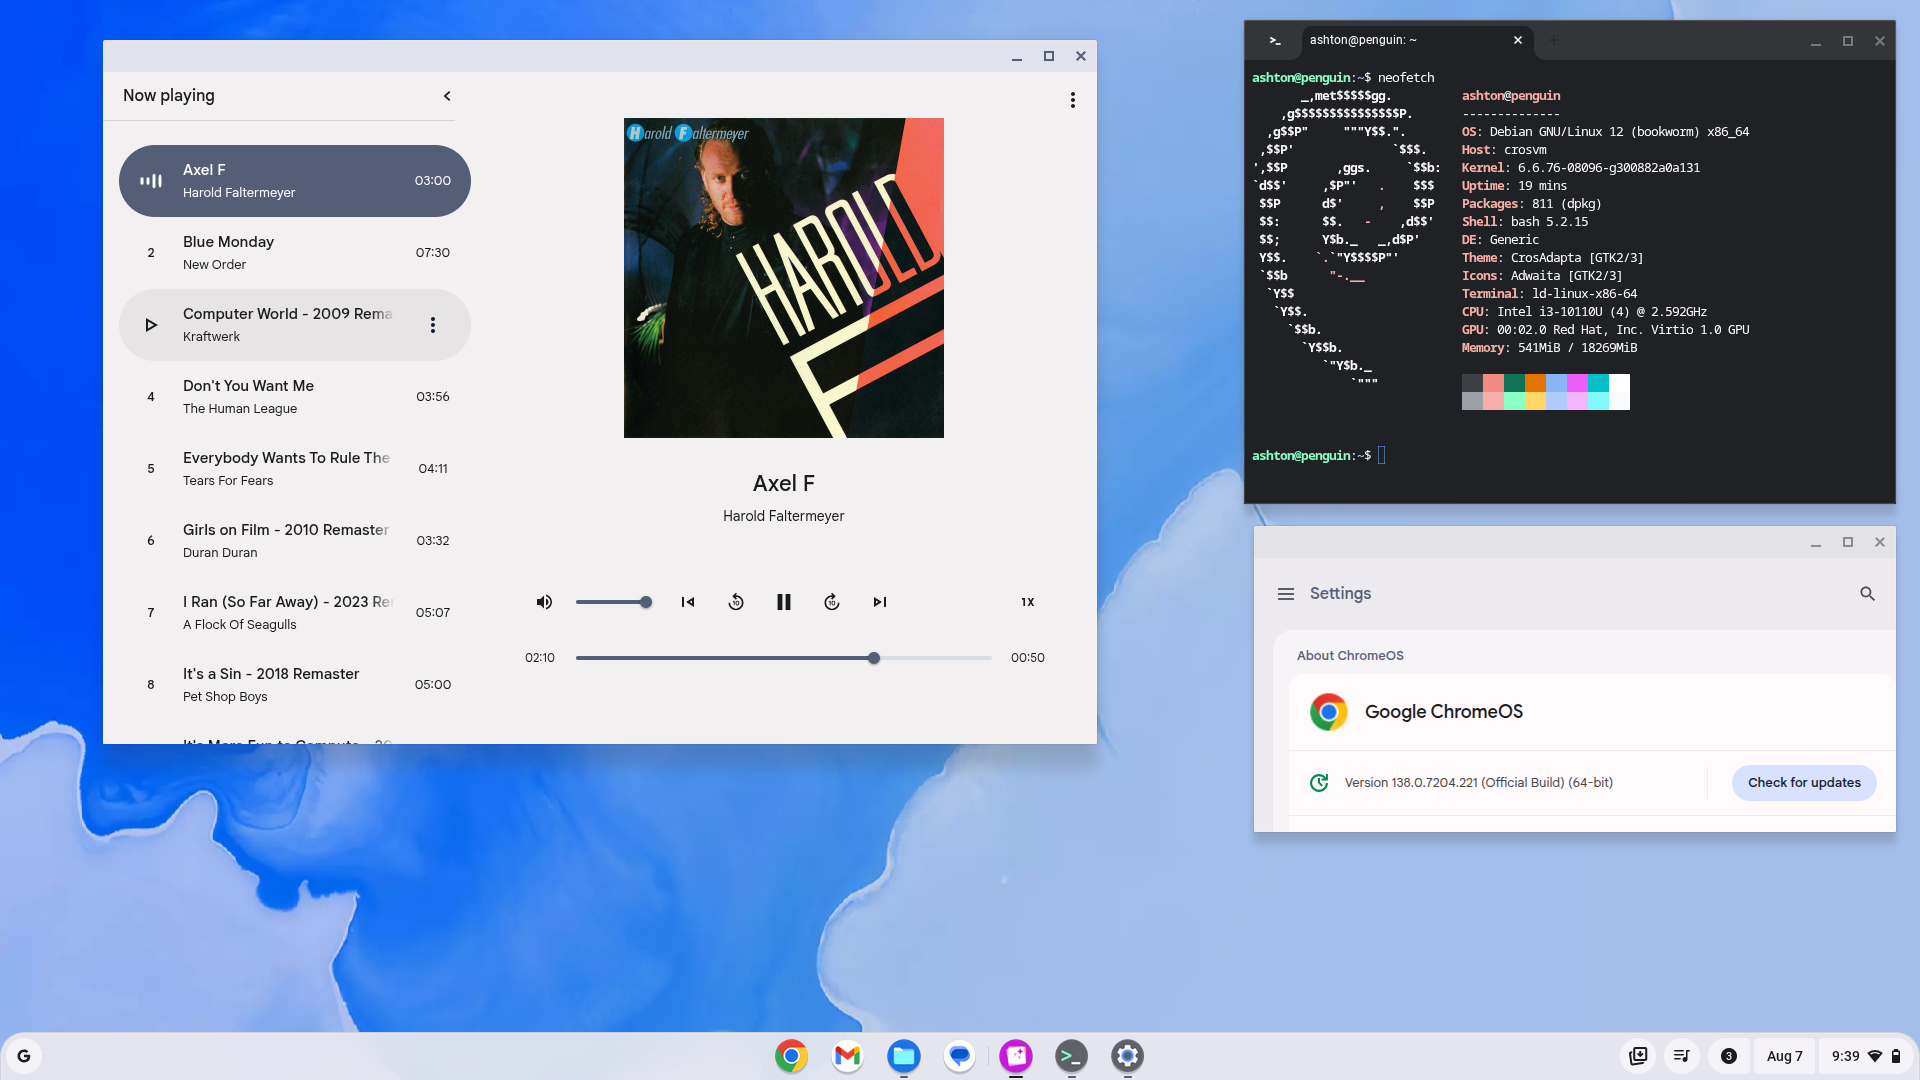Forward 10 seconds in the track
Screen dimensions: 1920x1080
click(832, 602)
